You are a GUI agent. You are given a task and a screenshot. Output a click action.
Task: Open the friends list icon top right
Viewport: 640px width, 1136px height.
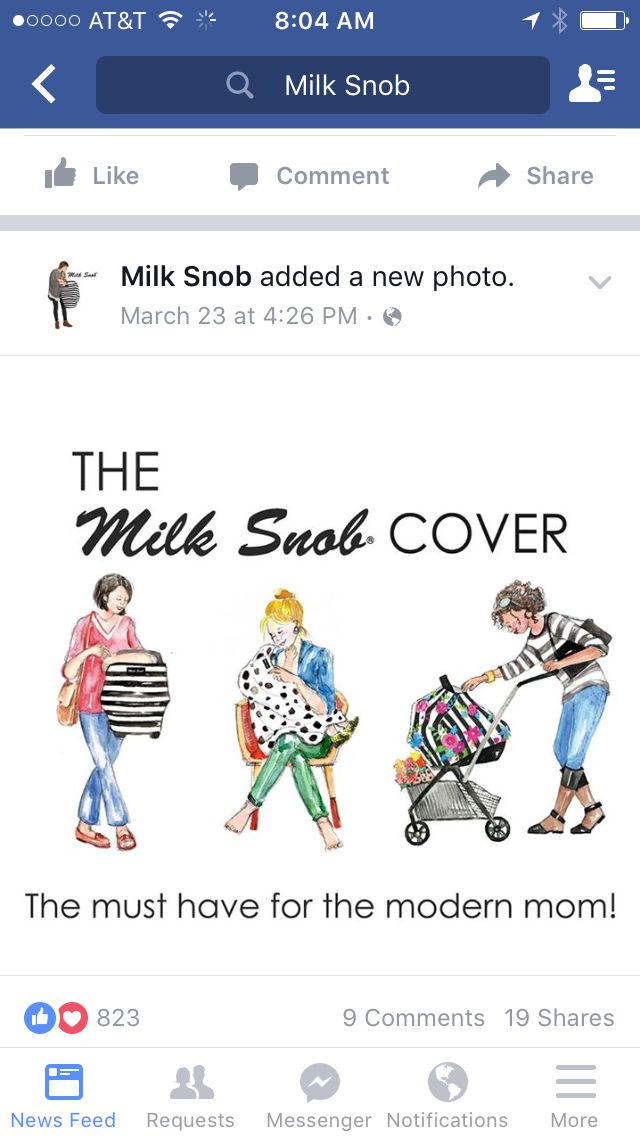click(x=592, y=84)
